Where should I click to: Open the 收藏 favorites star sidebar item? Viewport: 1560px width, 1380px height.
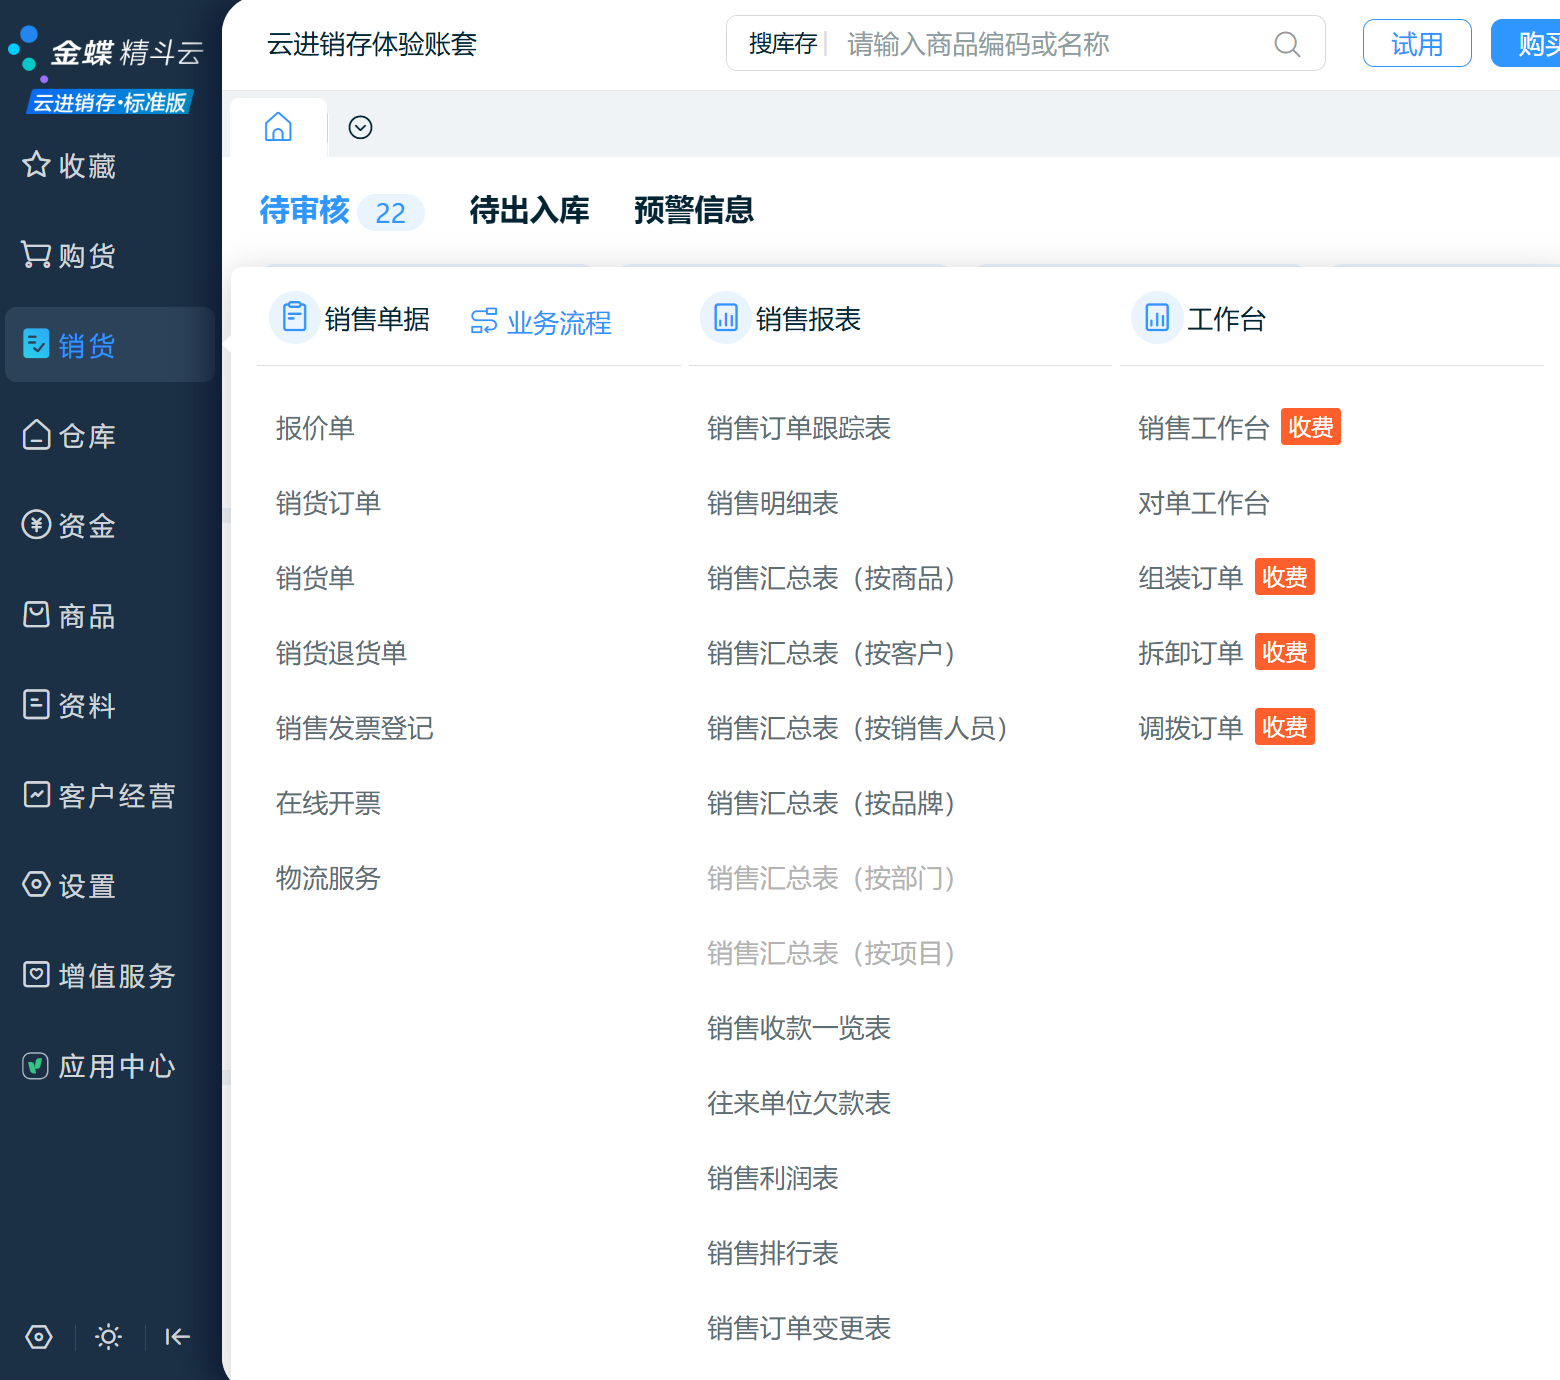pyautogui.click(x=68, y=165)
